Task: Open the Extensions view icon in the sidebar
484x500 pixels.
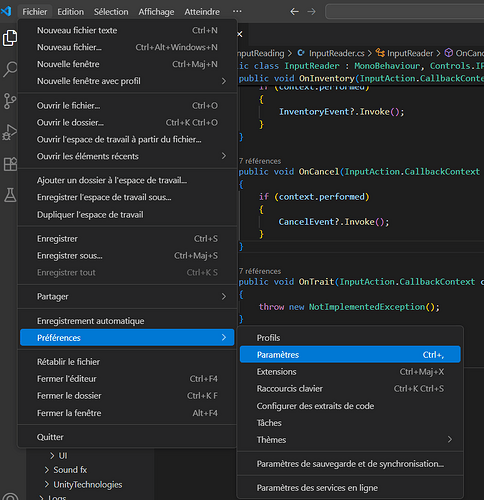Action: [x=10, y=164]
